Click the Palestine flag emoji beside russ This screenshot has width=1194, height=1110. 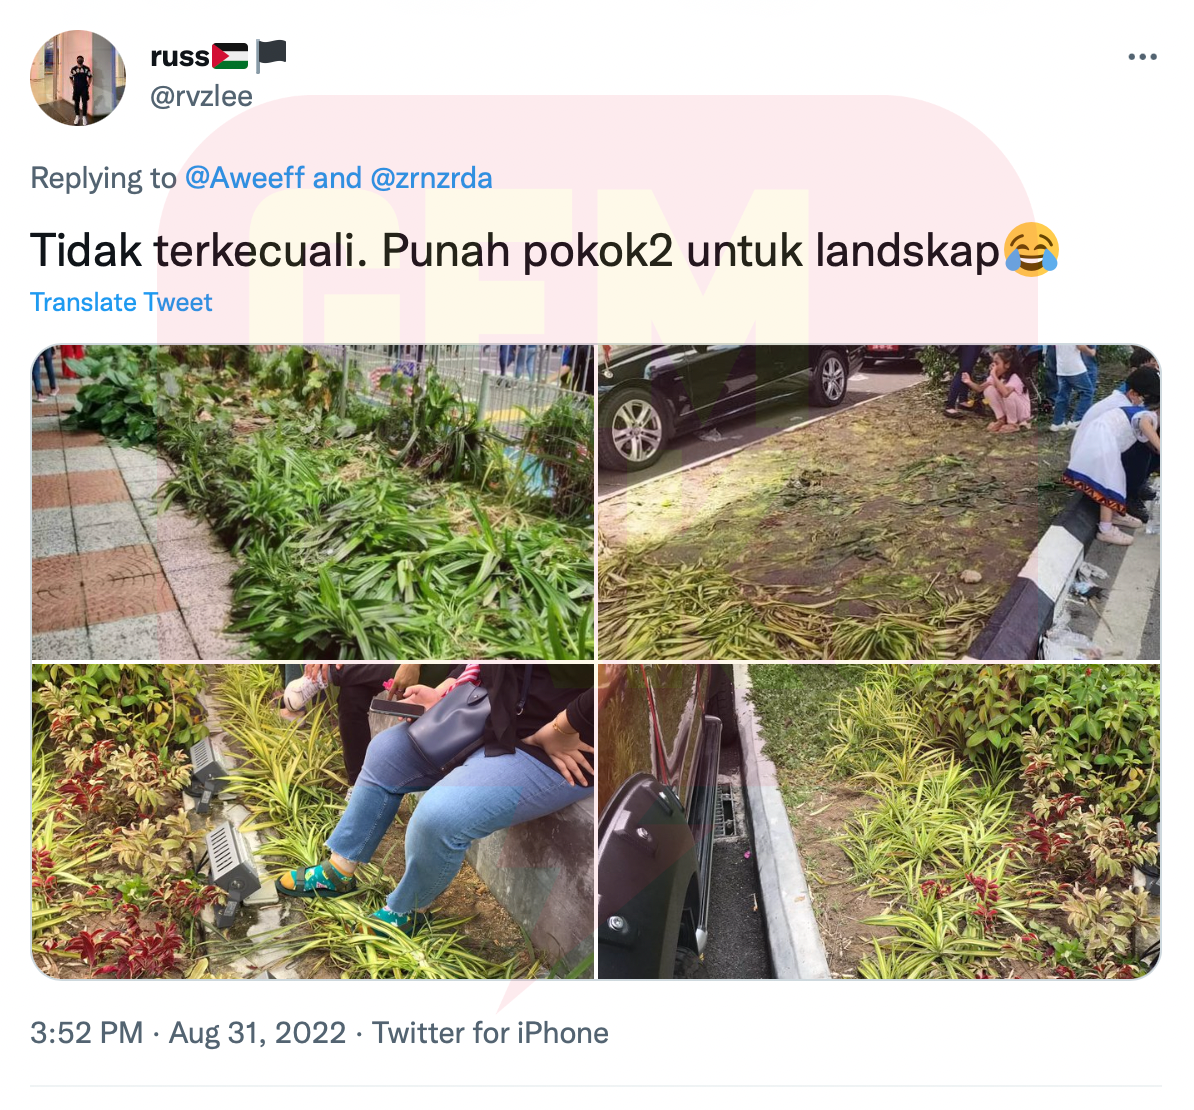point(230,56)
